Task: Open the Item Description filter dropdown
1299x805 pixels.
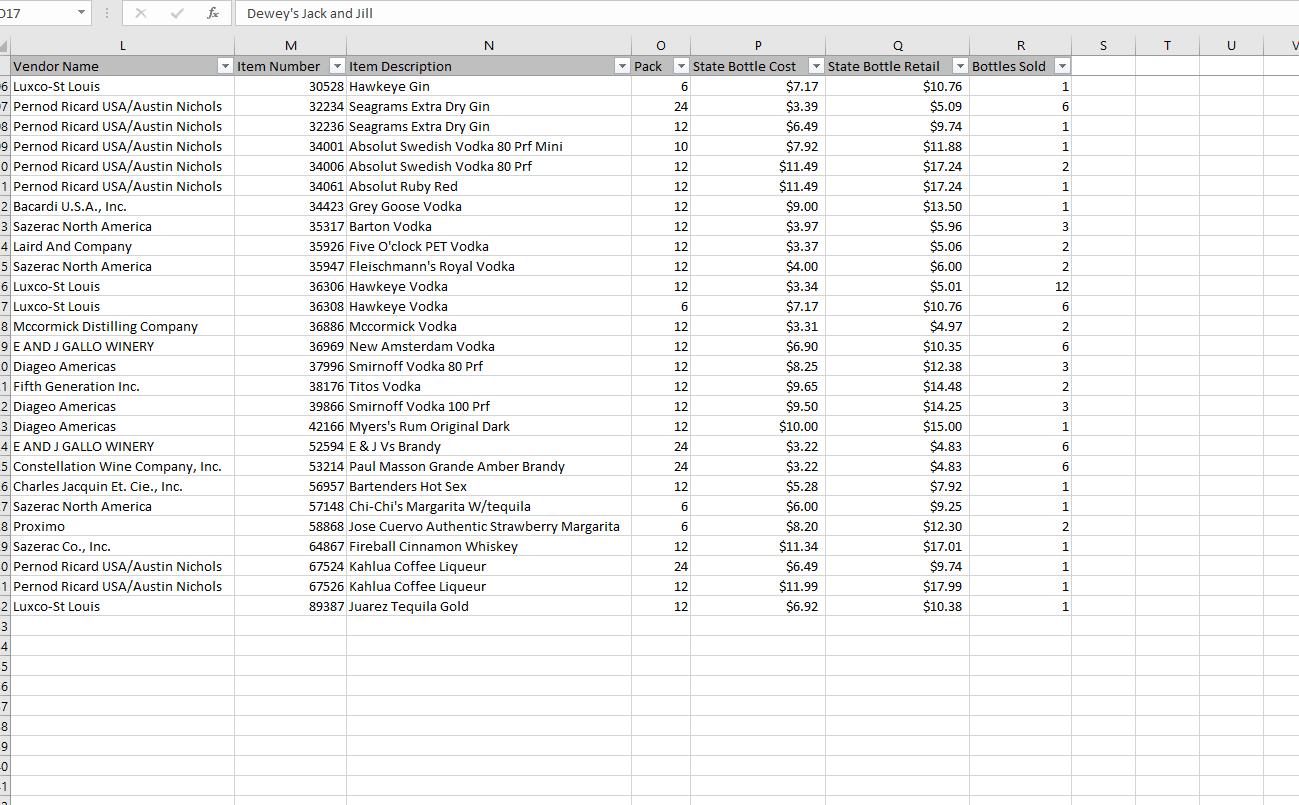Action: [622, 66]
